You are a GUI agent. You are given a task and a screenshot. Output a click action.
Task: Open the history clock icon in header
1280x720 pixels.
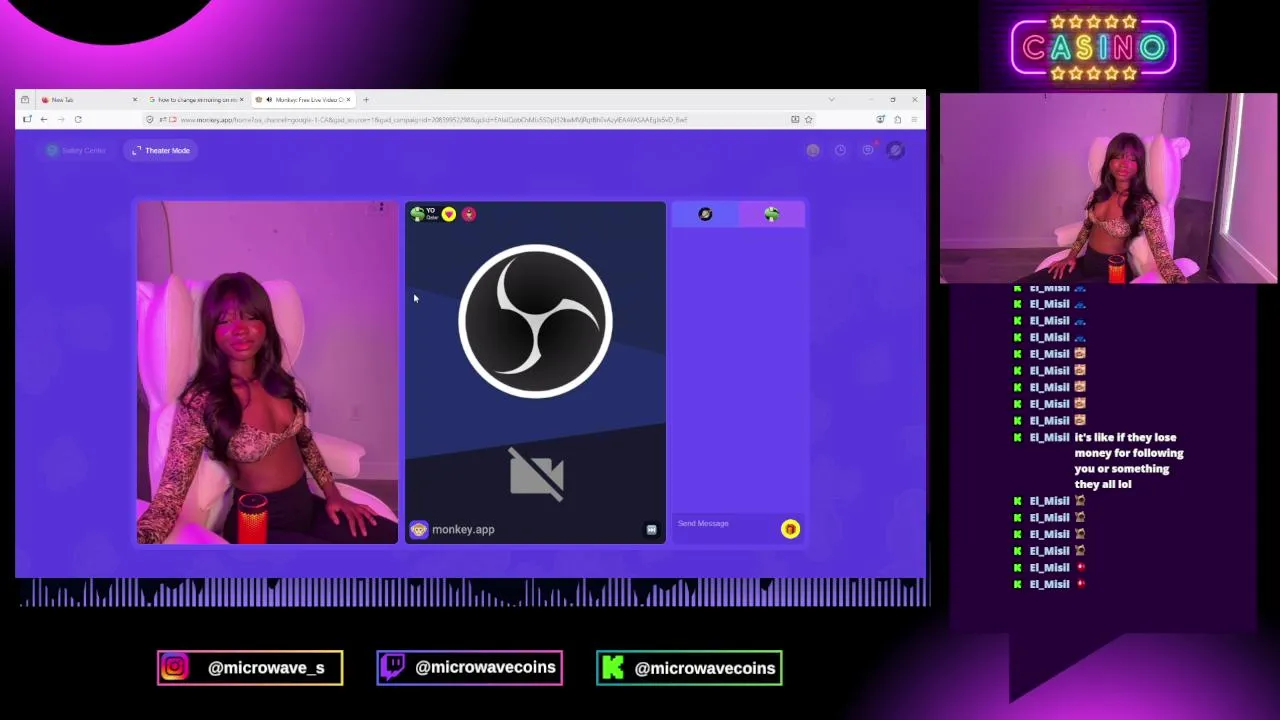click(840, 150)
